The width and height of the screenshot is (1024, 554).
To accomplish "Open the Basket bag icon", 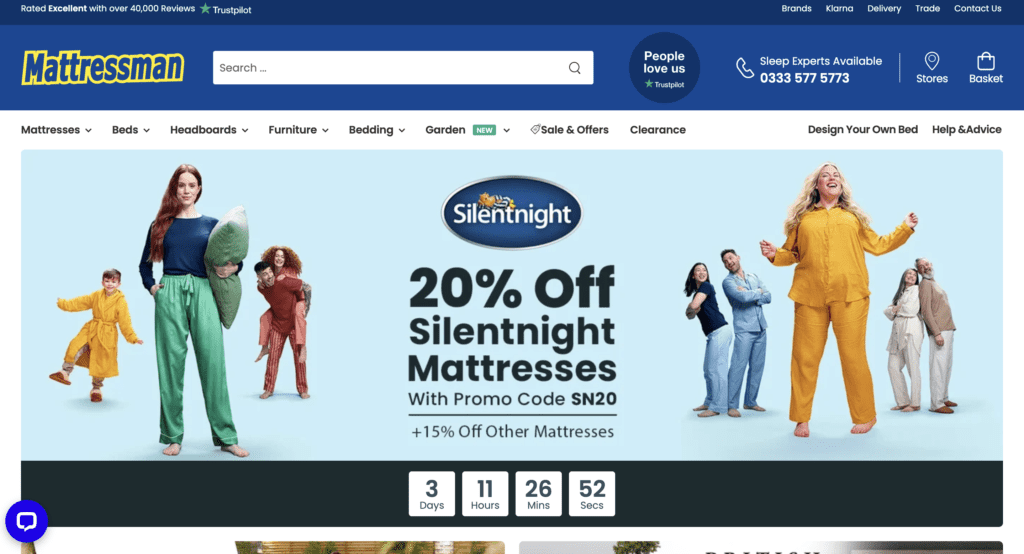I will point(985,61).
